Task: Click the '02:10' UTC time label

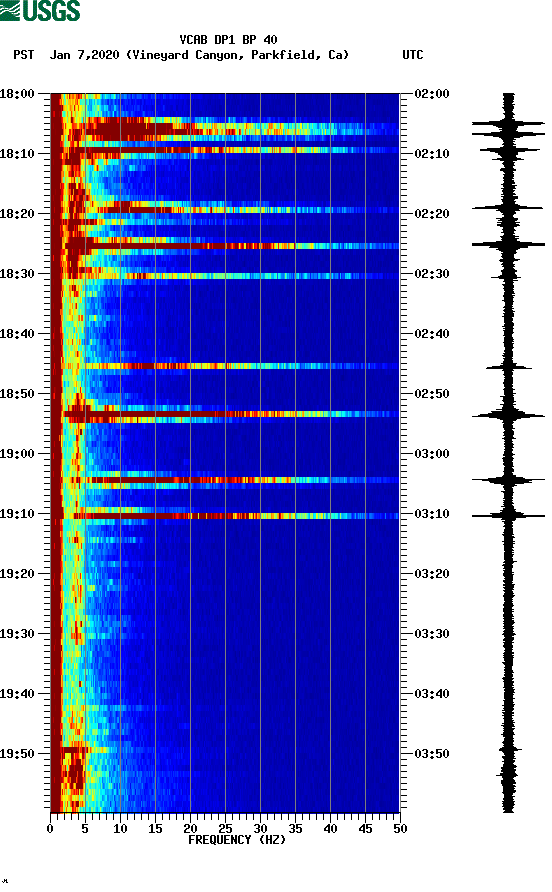Action: click(x=432, y=154)
